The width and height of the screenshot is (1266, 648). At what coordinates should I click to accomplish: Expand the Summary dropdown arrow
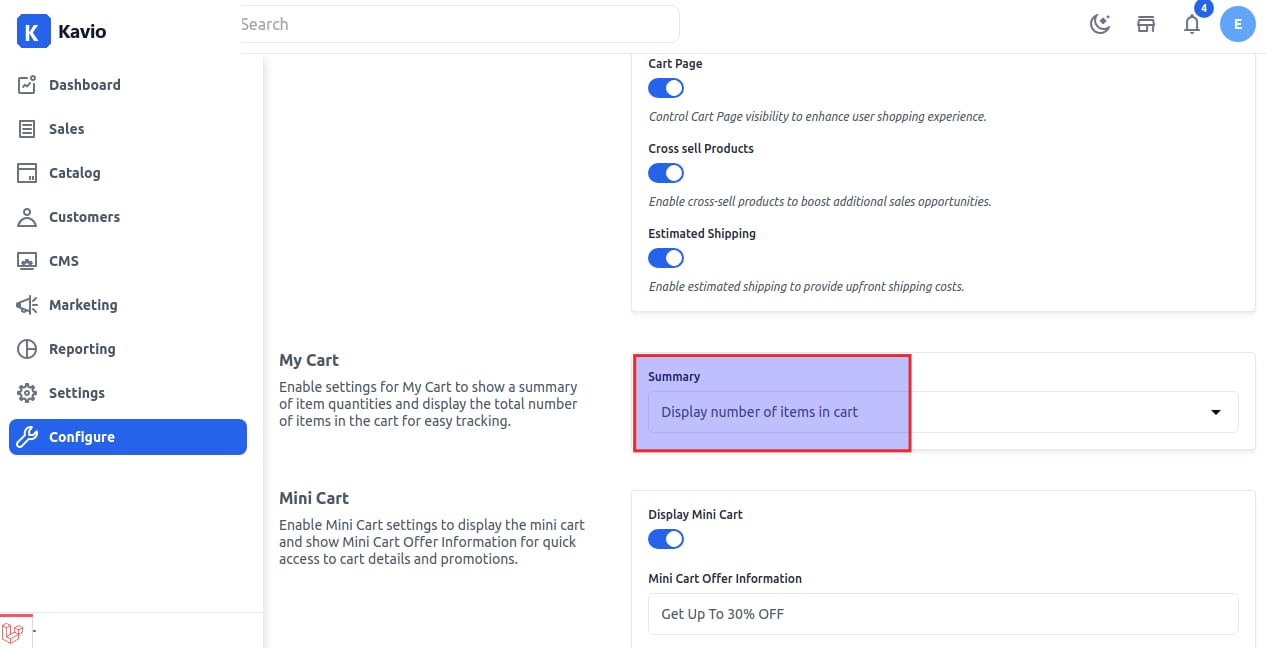pos(1216,412)
